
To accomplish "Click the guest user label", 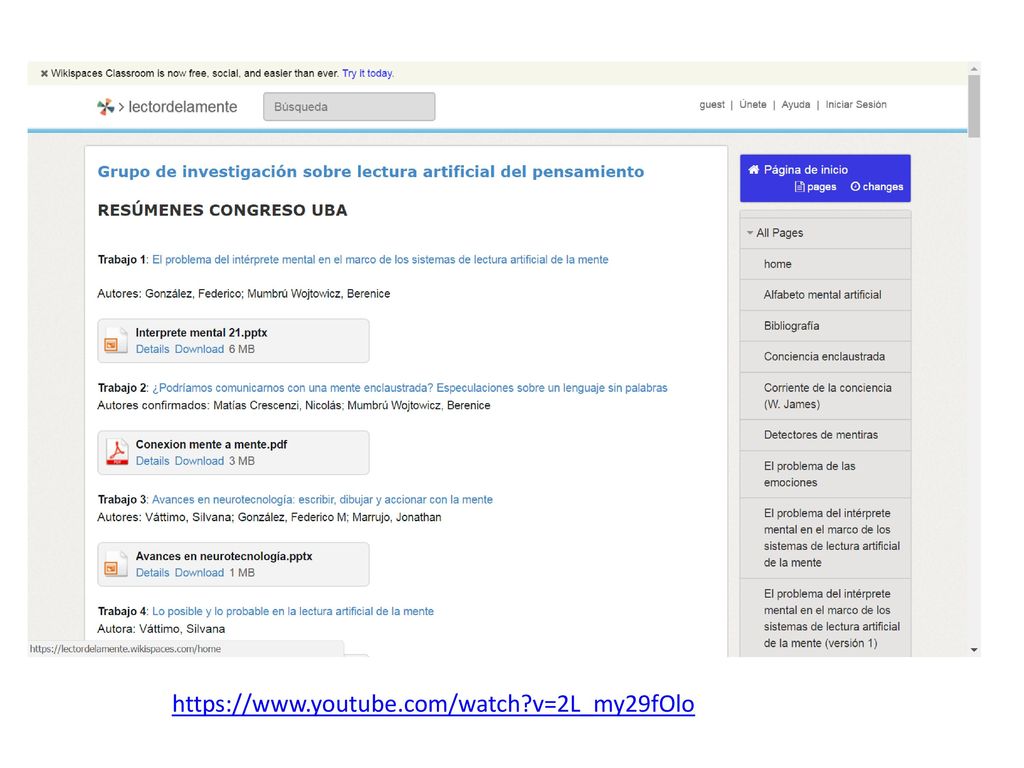I will coord(712,104).
